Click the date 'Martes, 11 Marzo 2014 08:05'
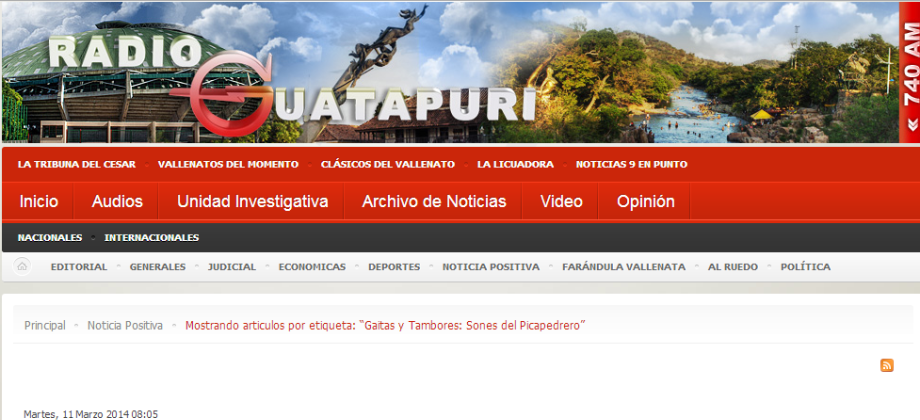 click(91, 414)
